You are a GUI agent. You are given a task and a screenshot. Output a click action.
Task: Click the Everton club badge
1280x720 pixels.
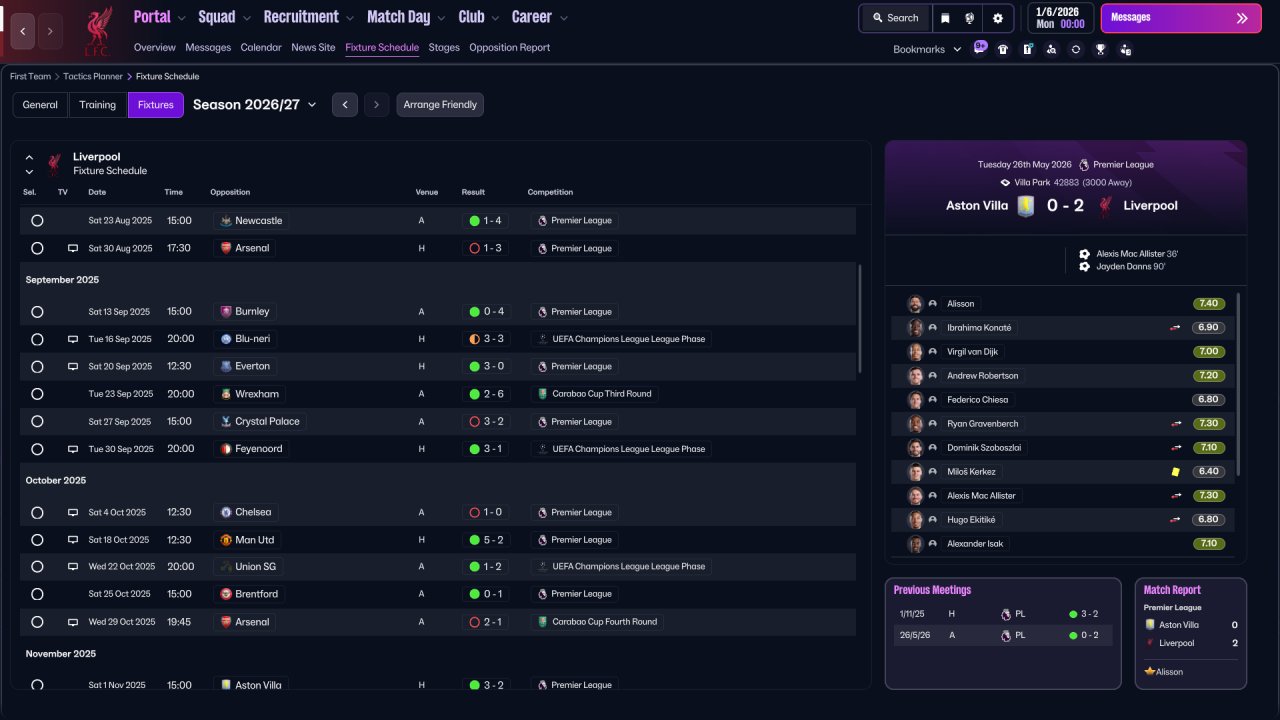[x=226, y=367]
